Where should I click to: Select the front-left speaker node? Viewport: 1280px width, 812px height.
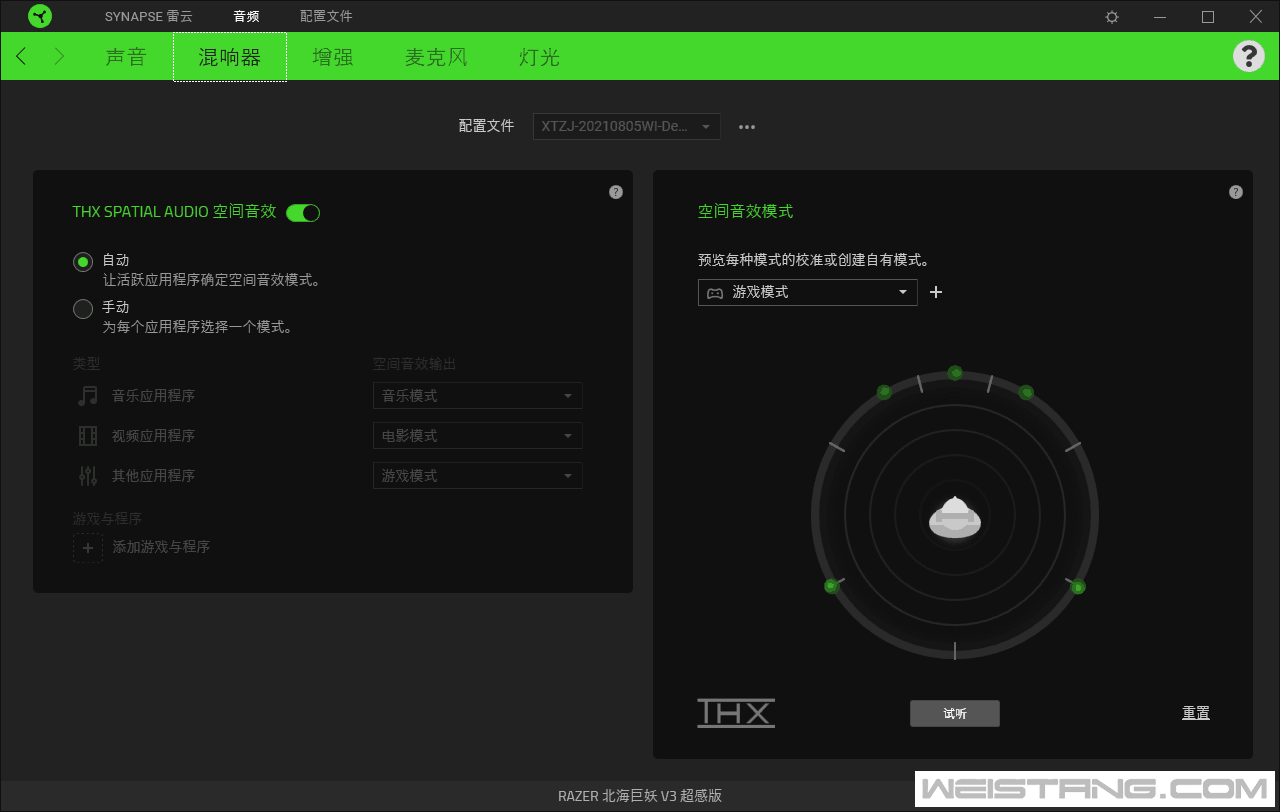(884, 392)
